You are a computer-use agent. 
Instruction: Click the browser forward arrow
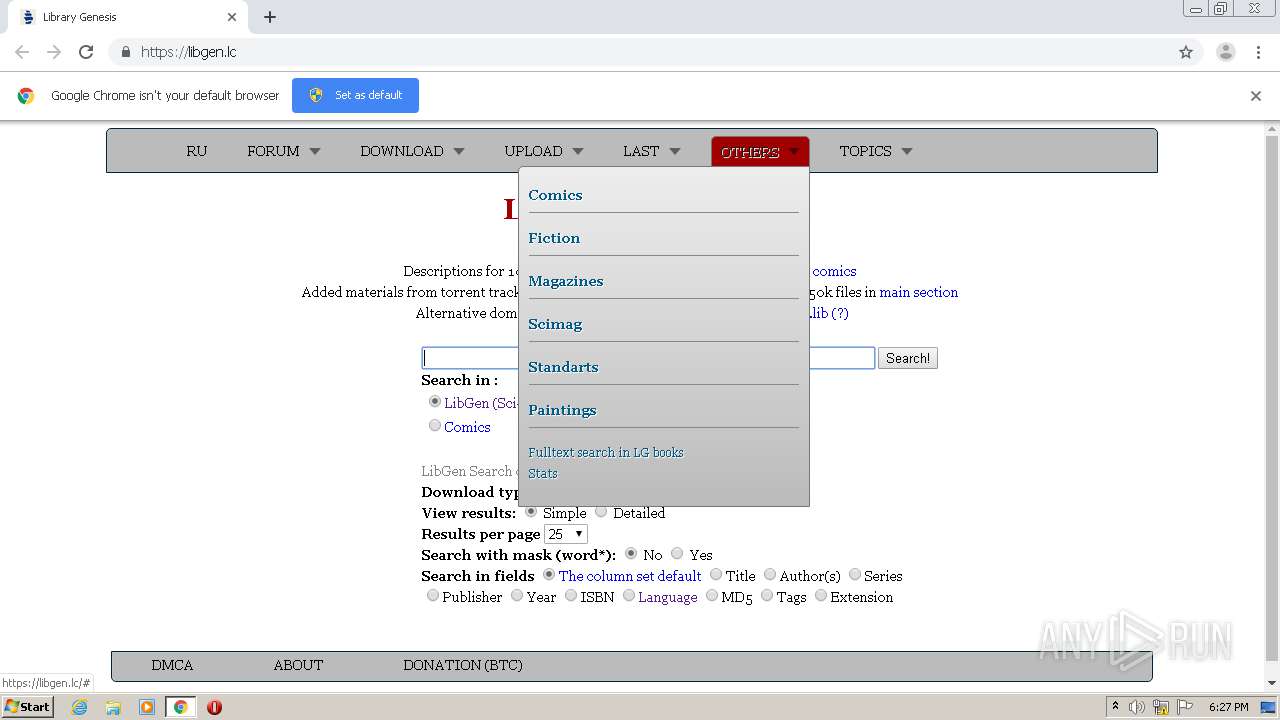tap(54, 52)
